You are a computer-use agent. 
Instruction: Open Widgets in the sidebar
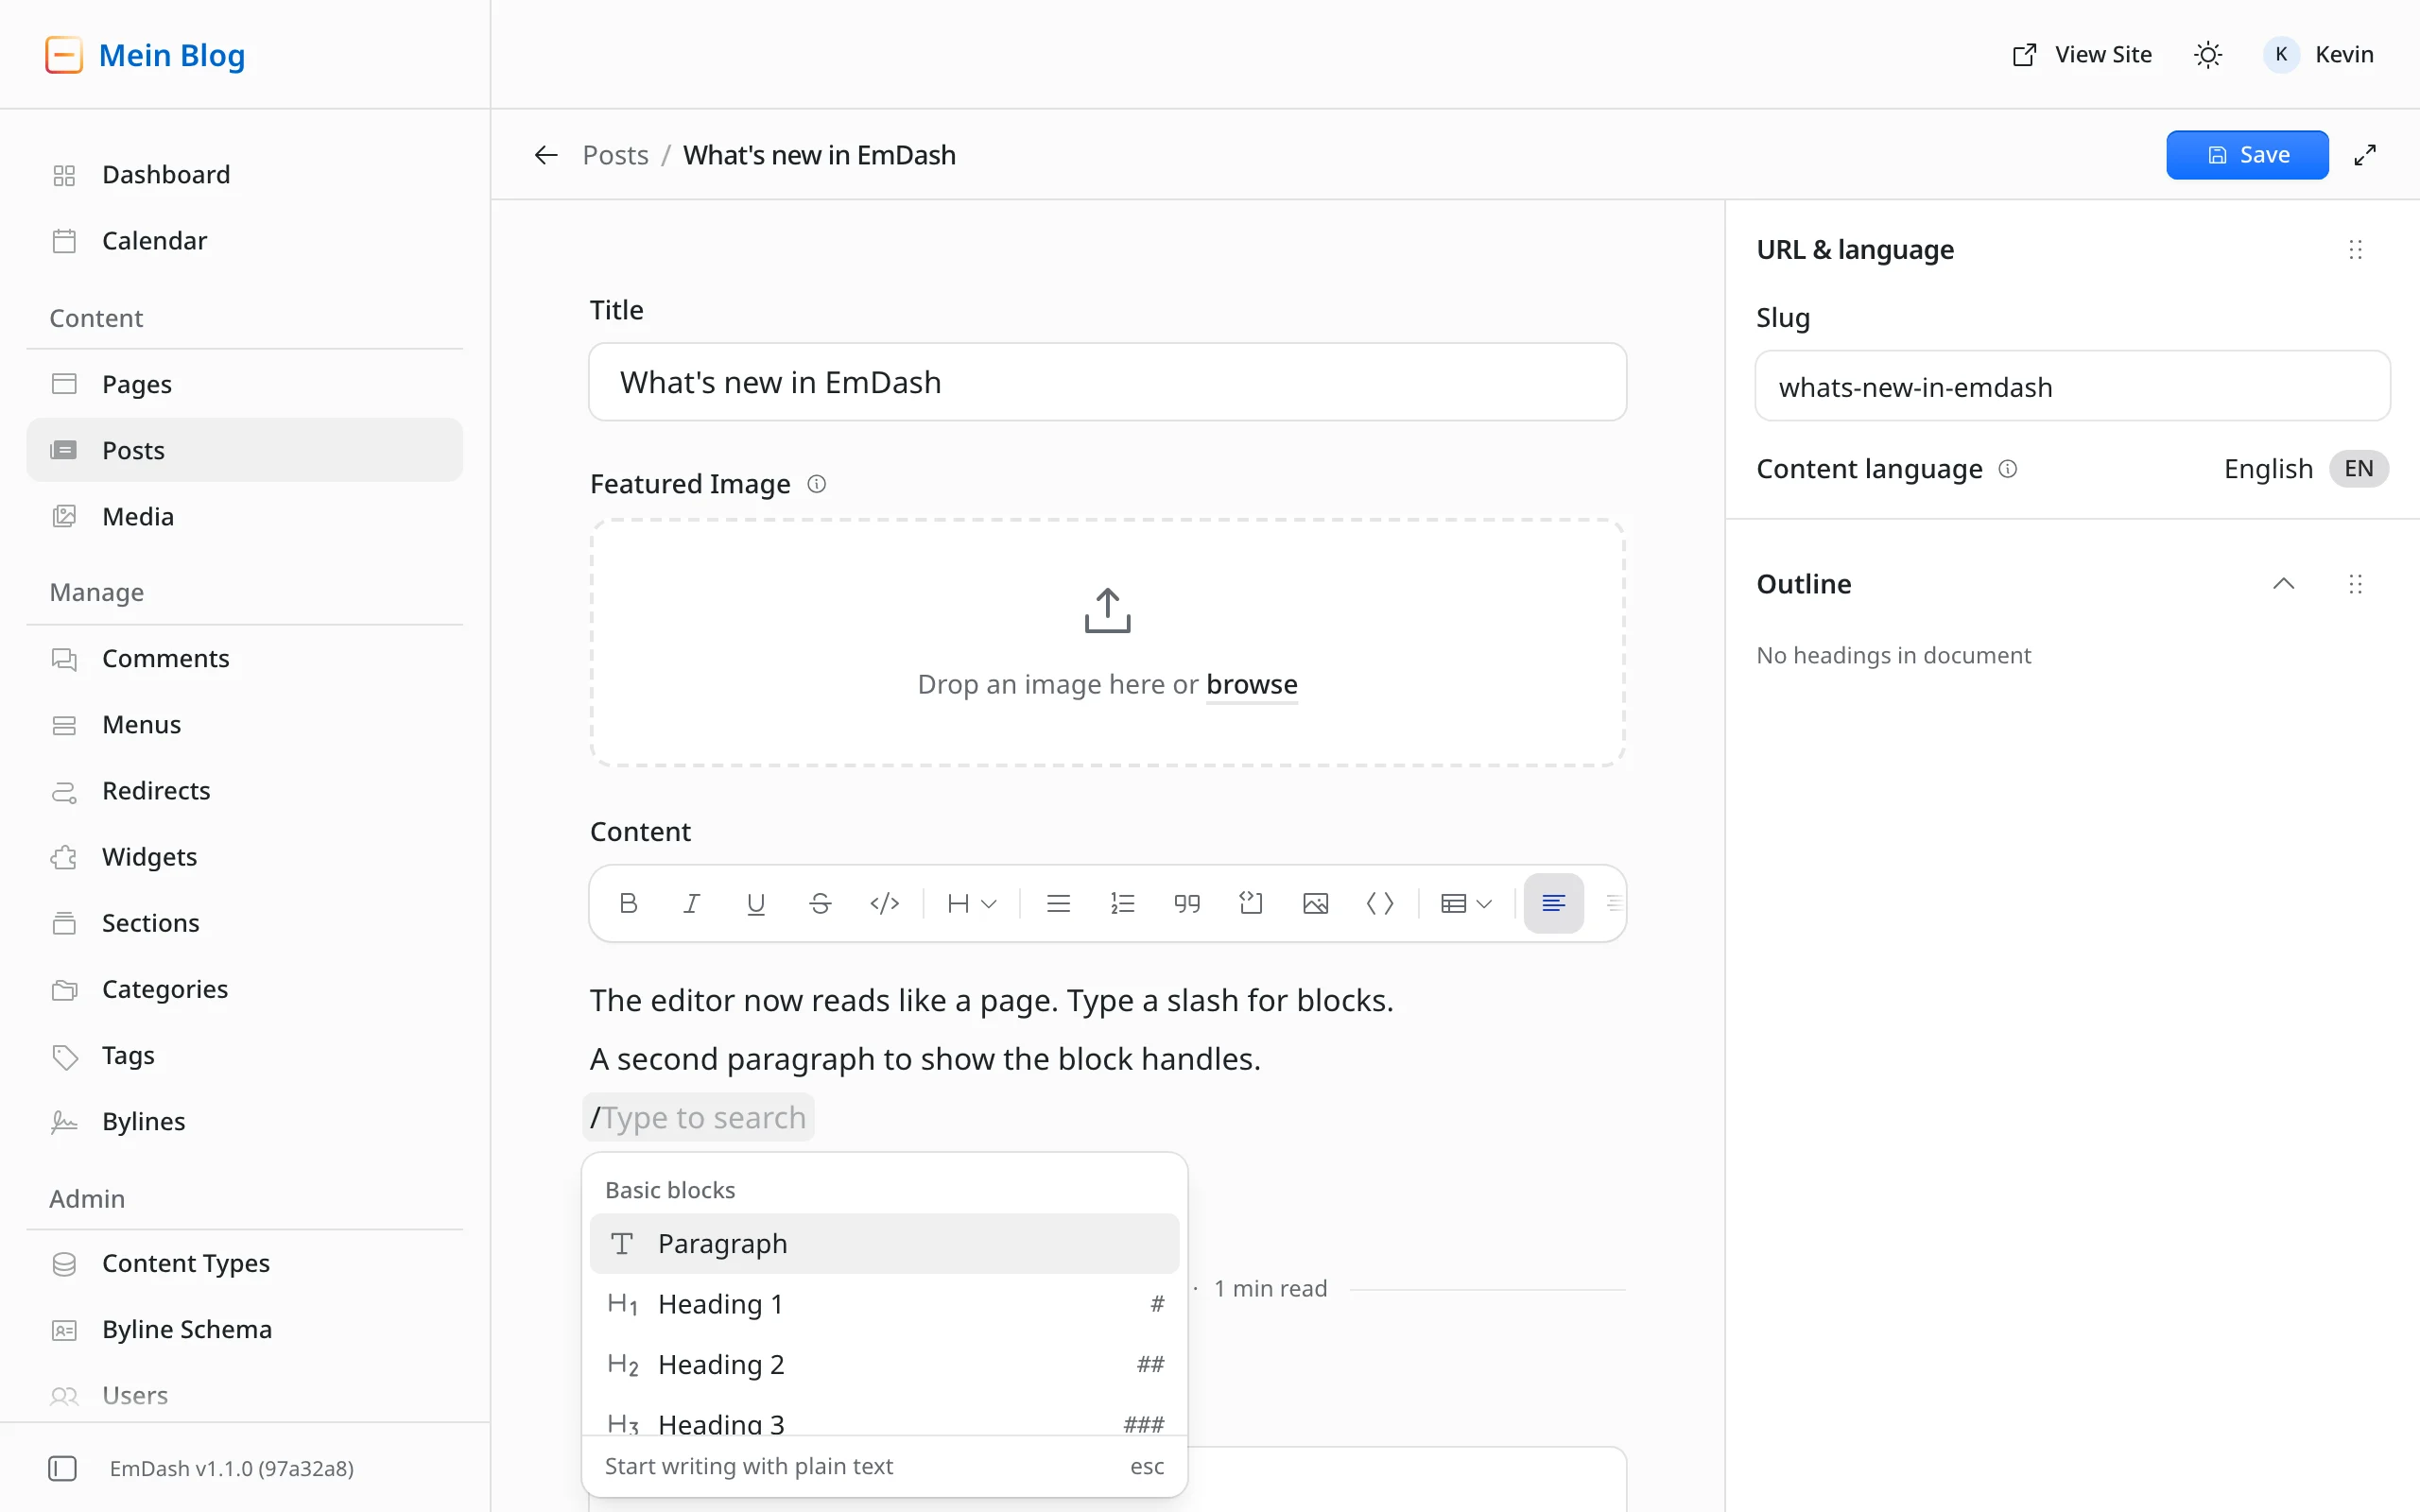[244, 856]
